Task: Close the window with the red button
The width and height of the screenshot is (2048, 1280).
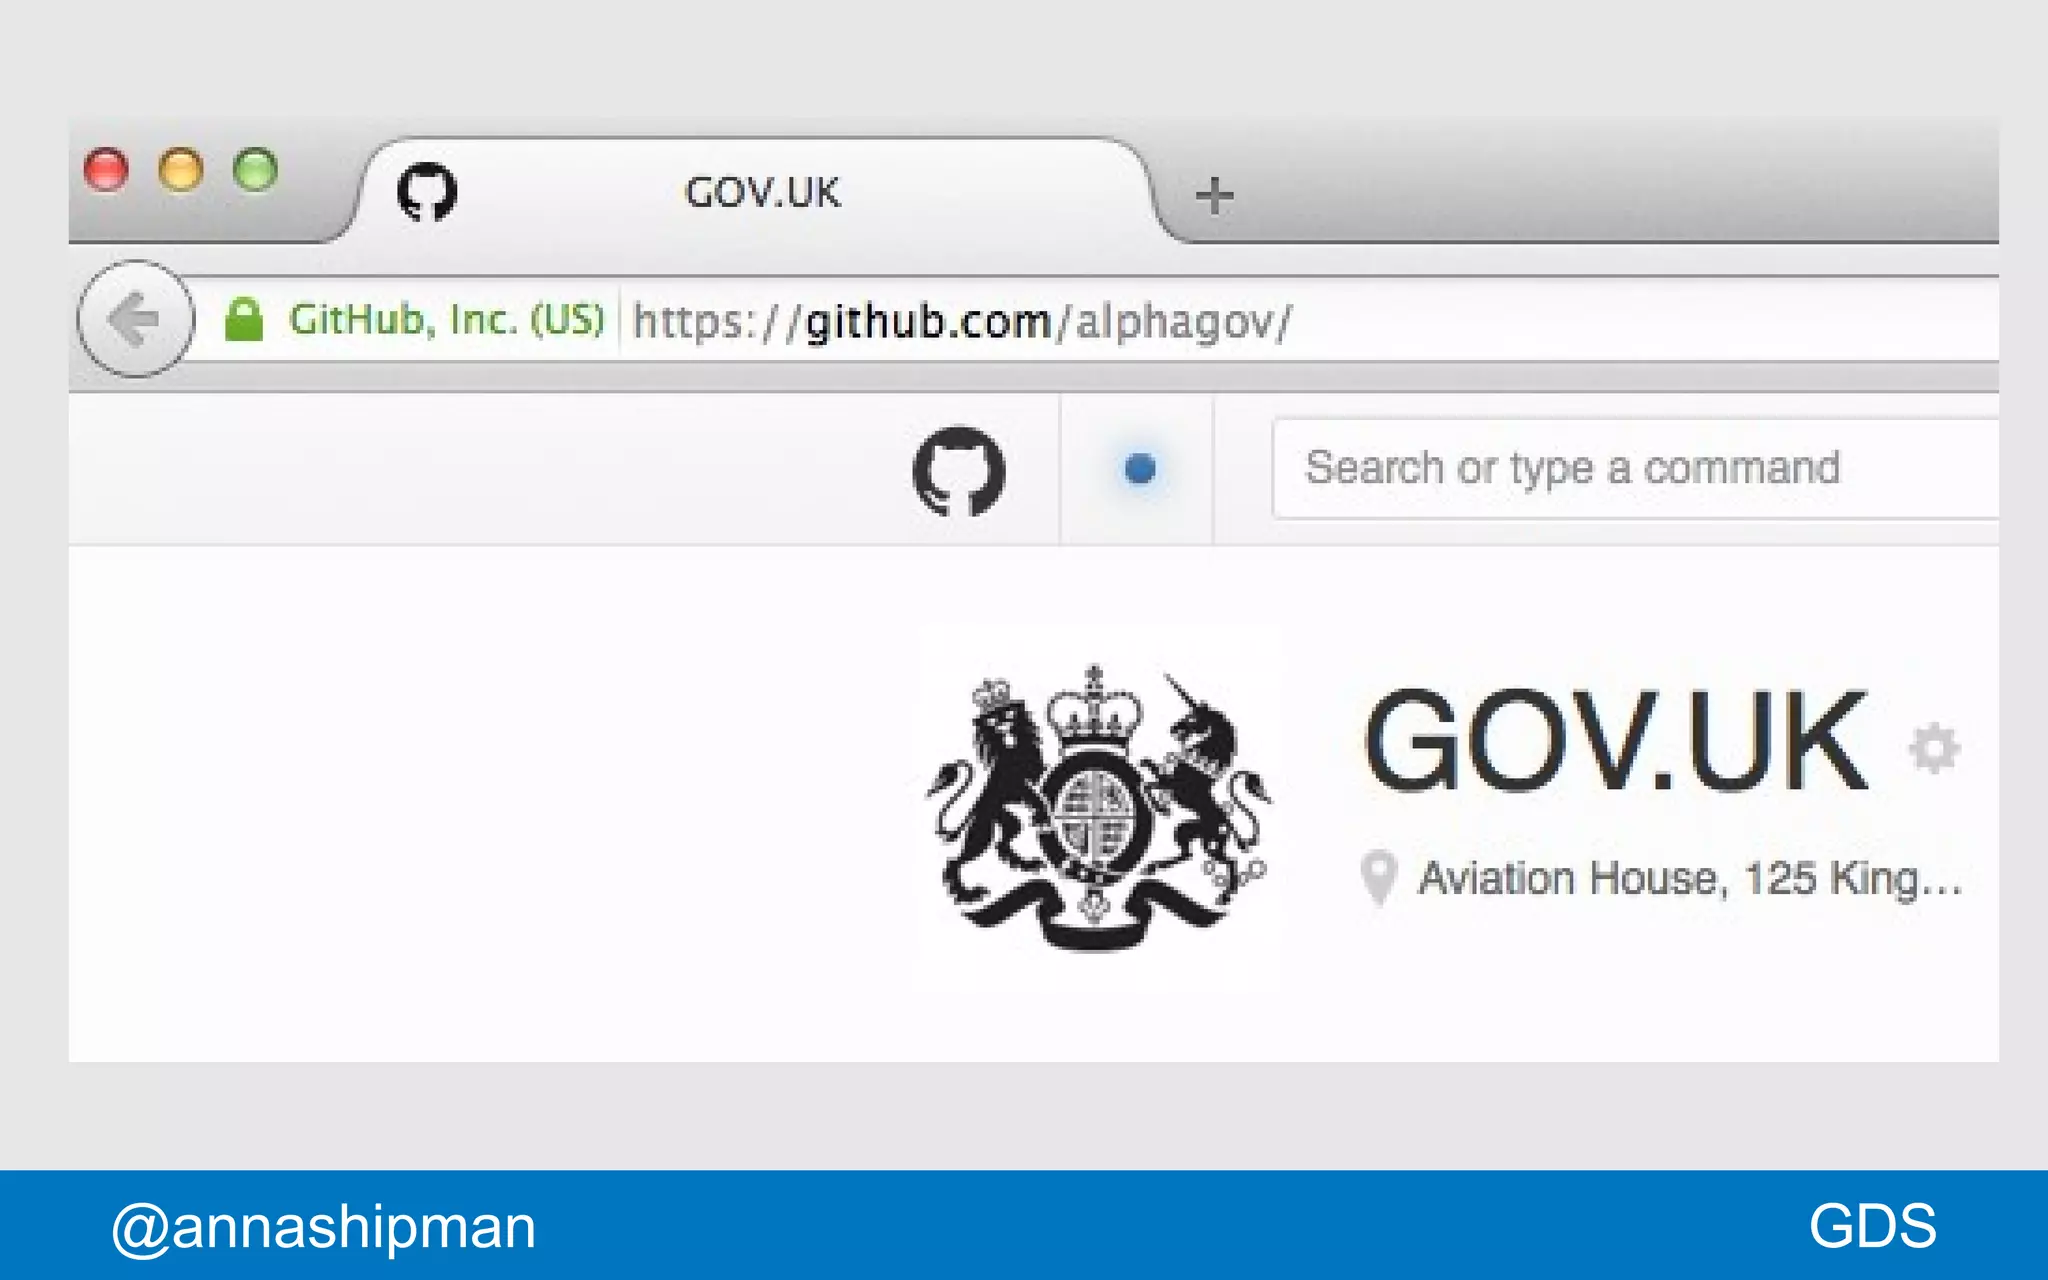Action: pos(106,169)
